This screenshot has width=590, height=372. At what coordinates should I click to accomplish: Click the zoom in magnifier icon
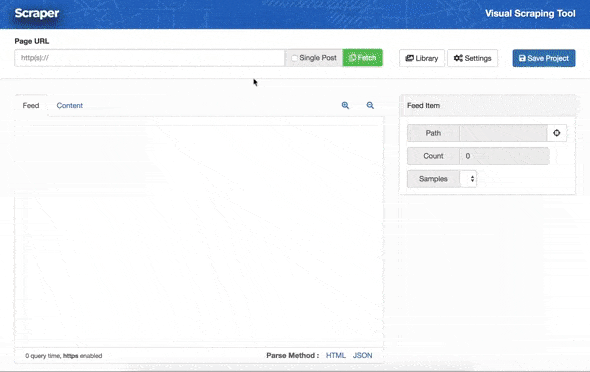pyautogui.click(x=345, y=105)
